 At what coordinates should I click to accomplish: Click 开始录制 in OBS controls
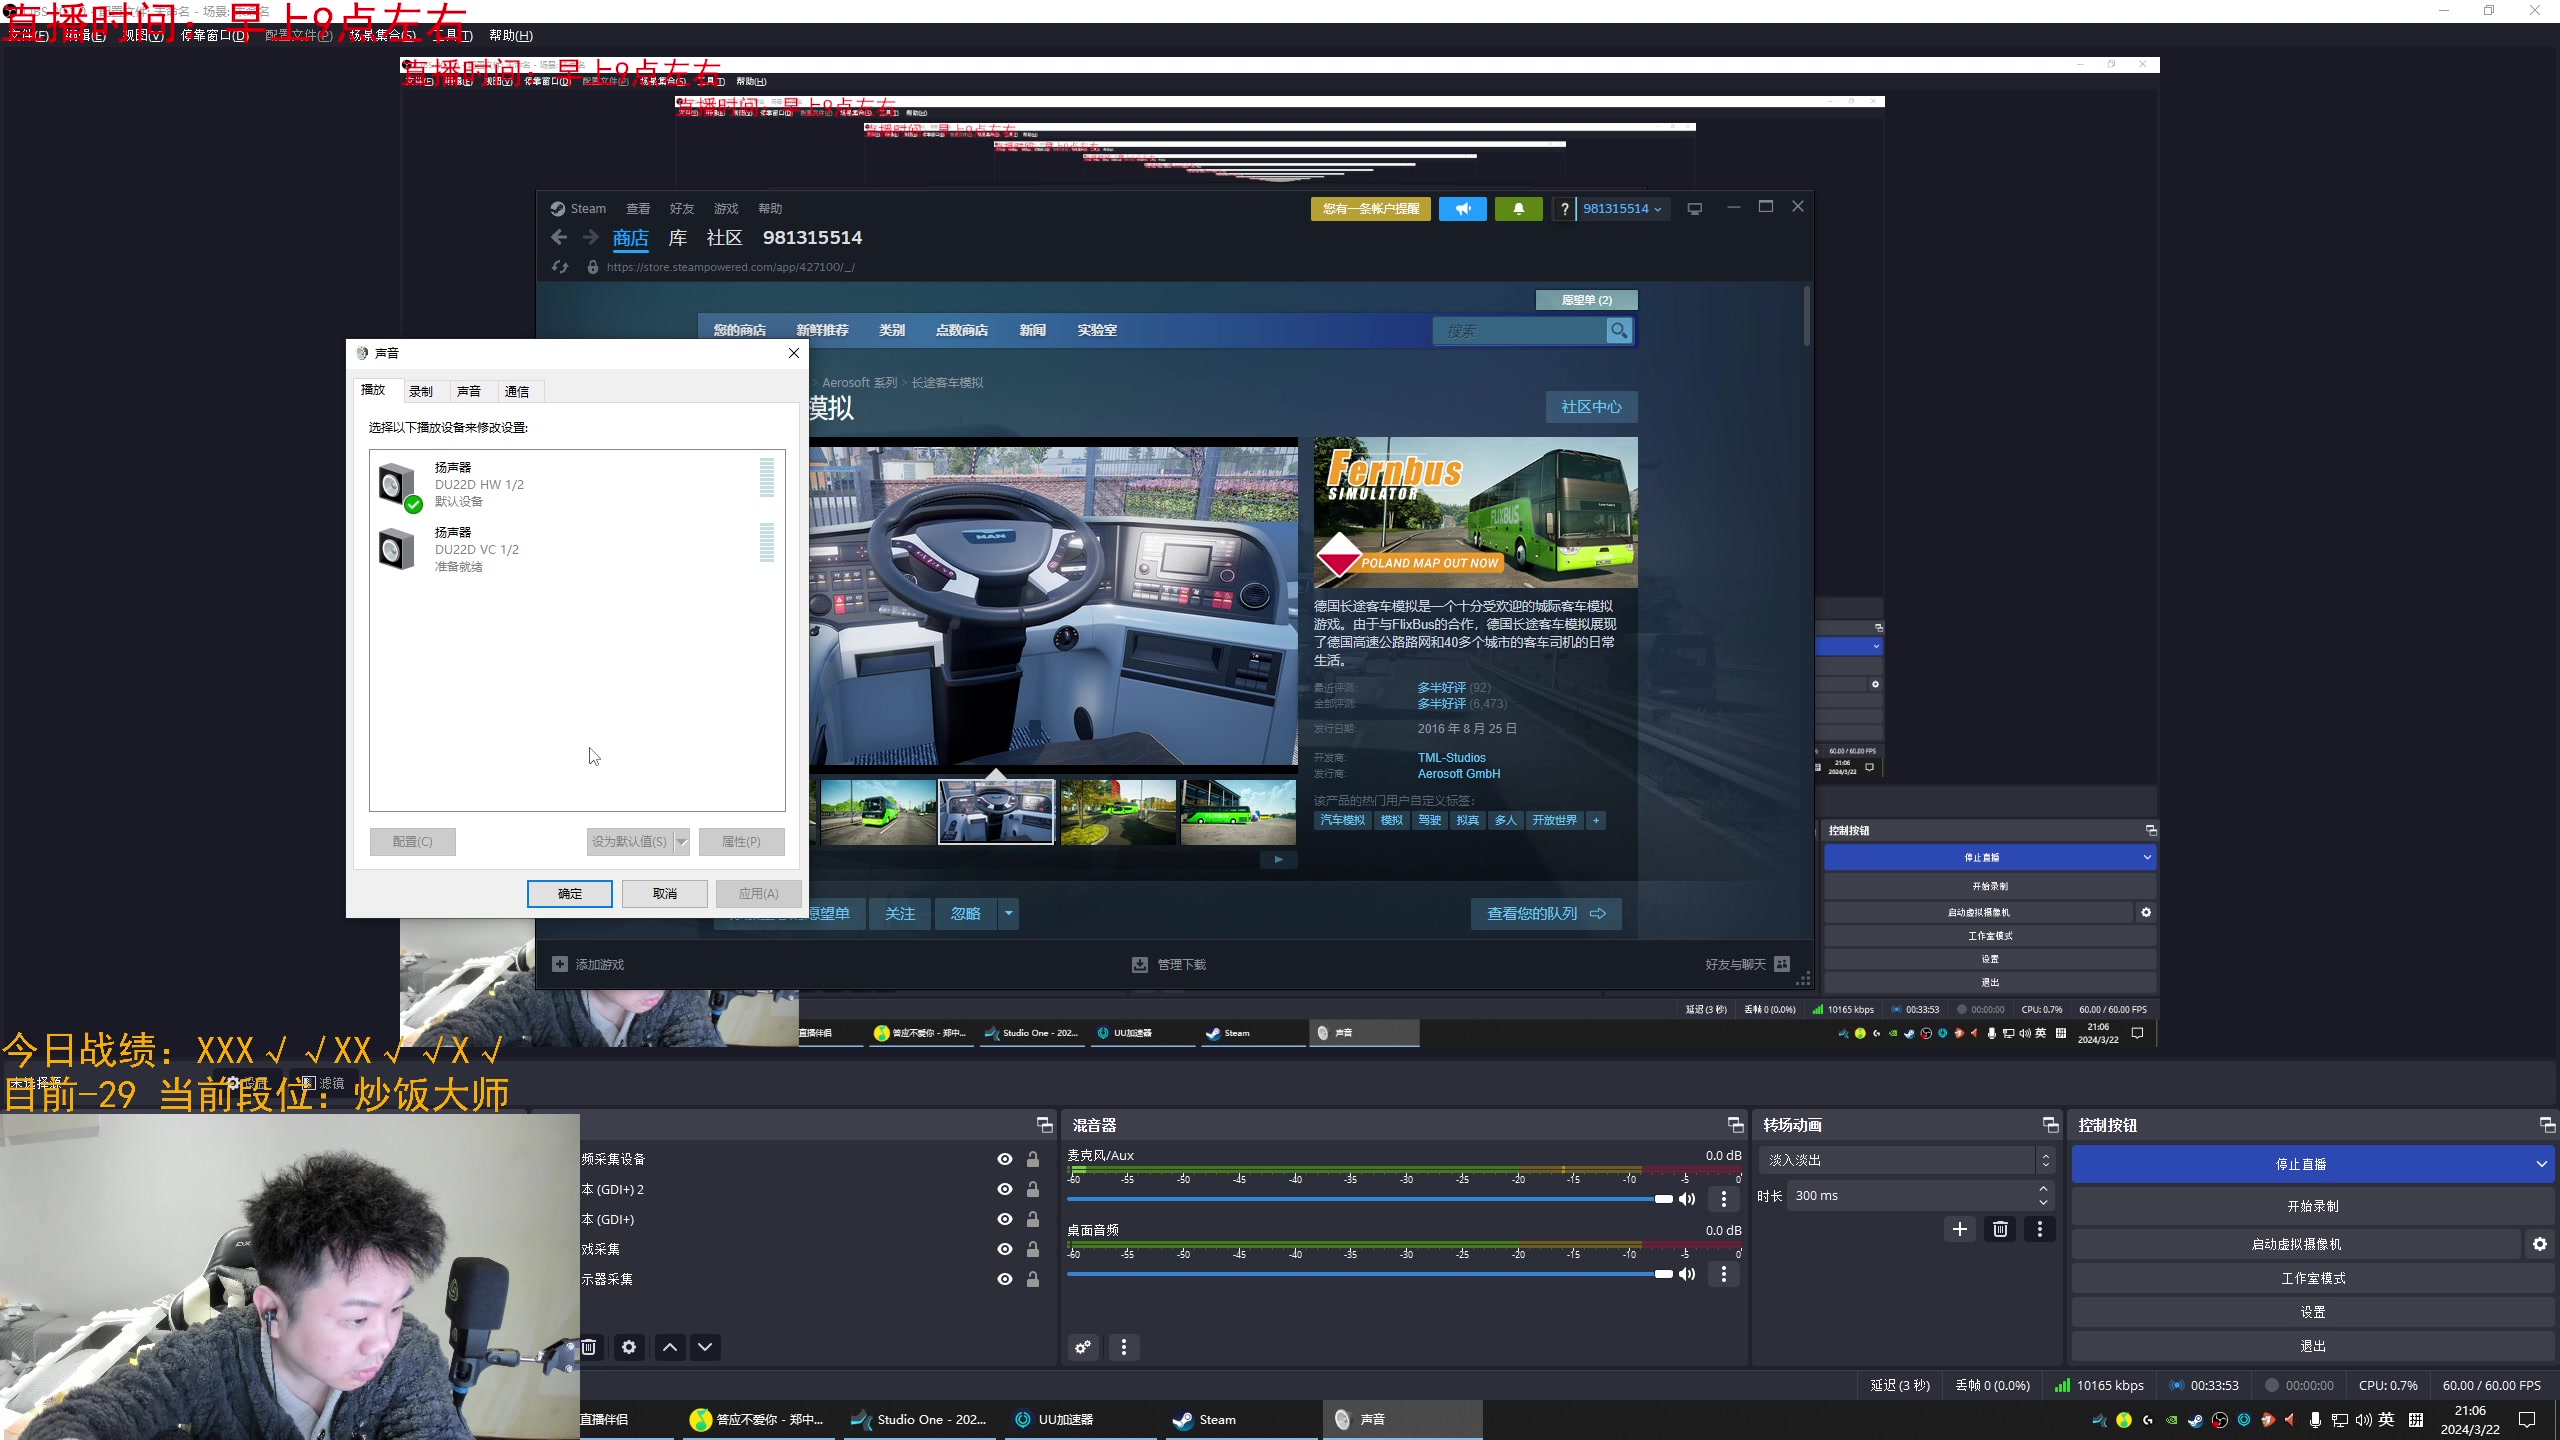point(2313,1206)
